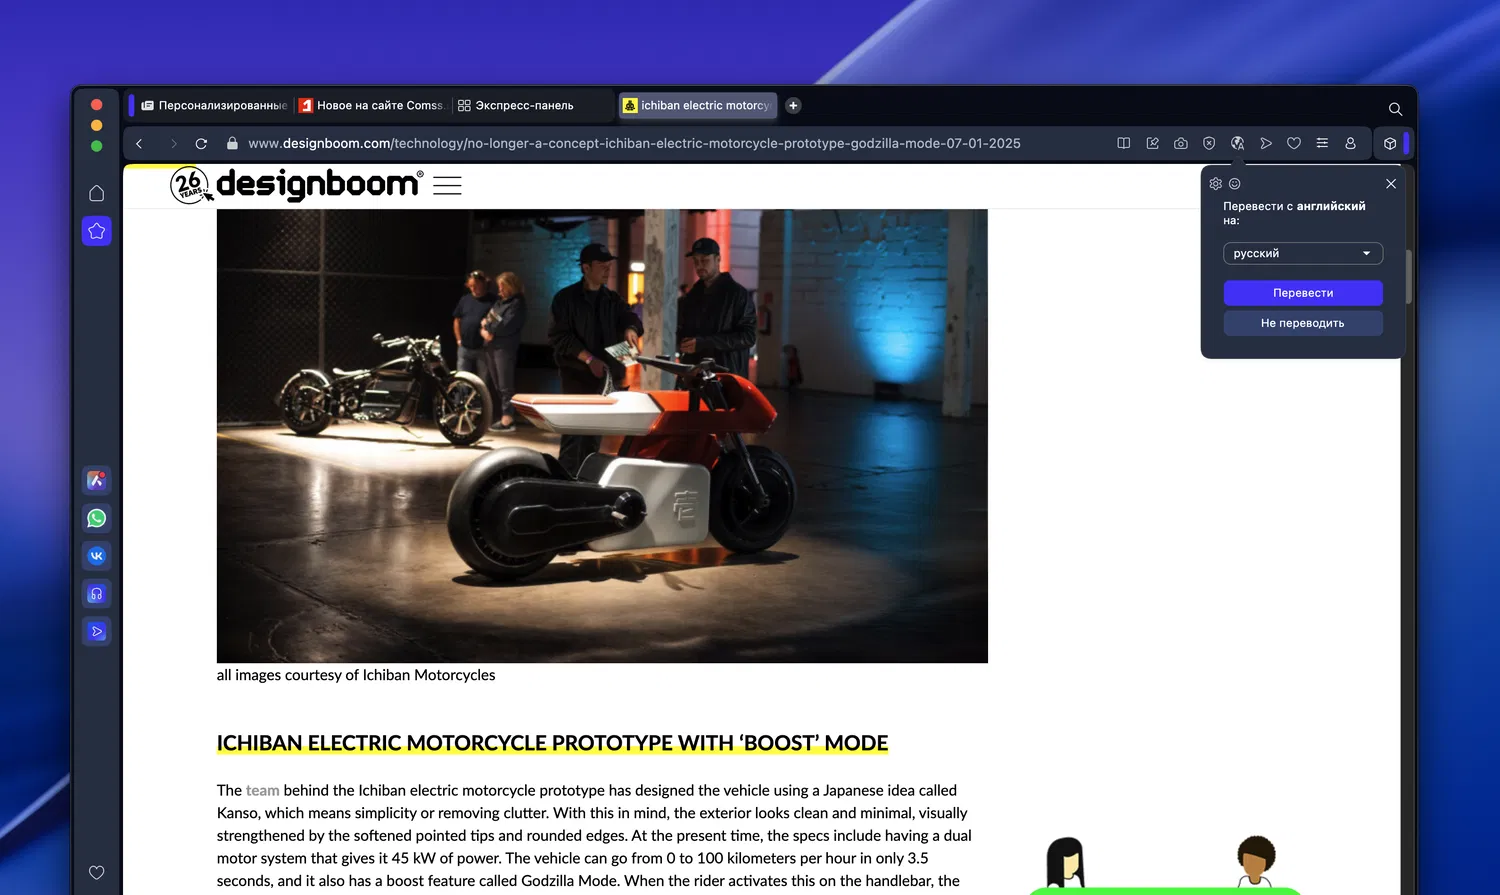Click the 26 years anniversary badge
Viewport: 1500px width, 895px height.
tap(191, 185)
